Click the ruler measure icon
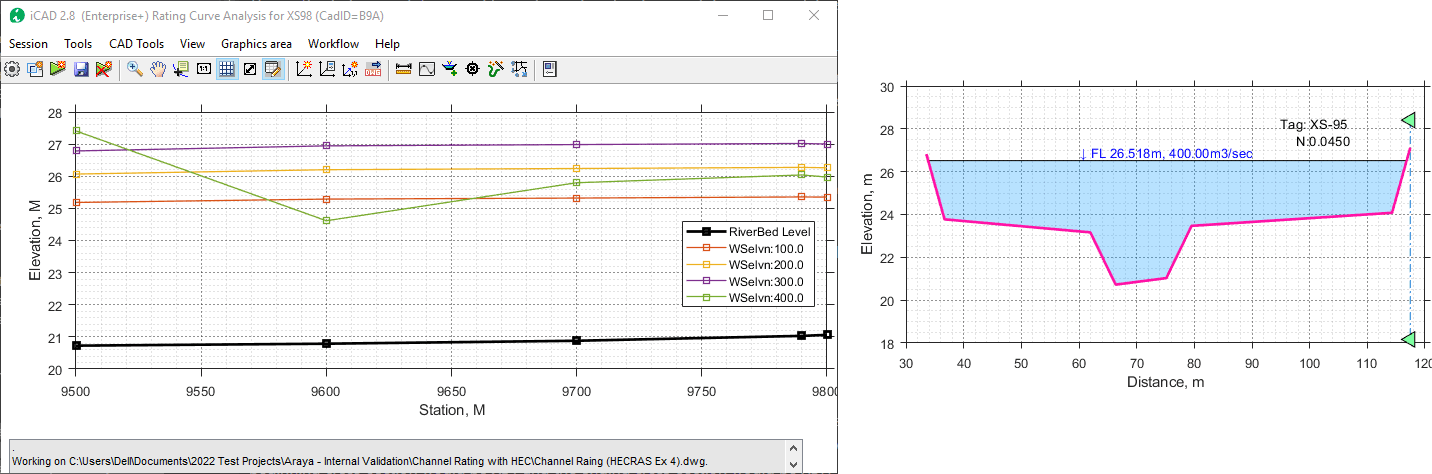Image resolution: width=1432 pixels, height=474 pixels. click(x=404, y=69)
